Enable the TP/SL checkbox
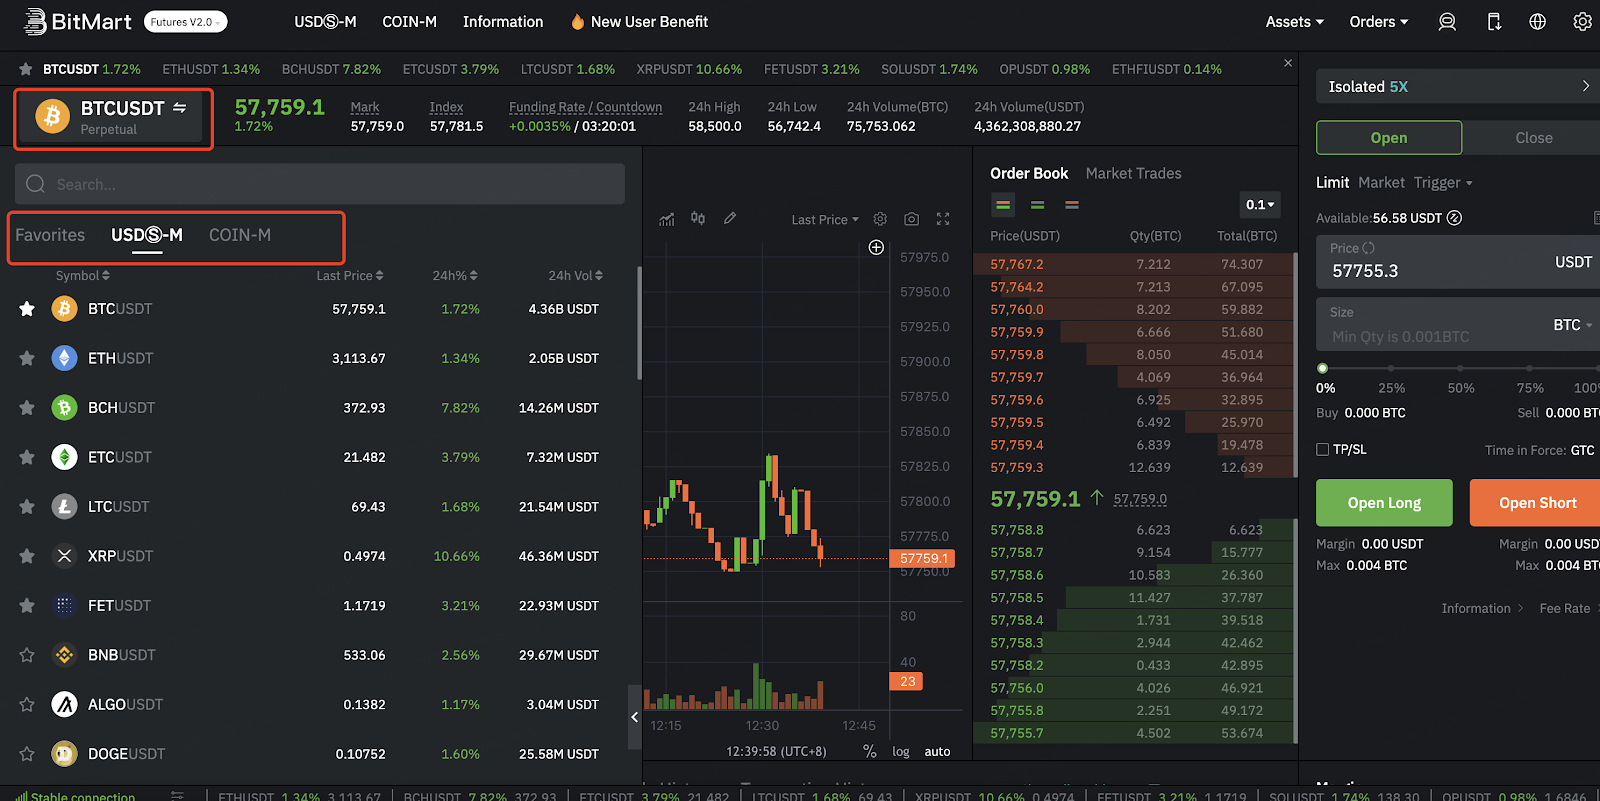This screenshot has height=801, width=1600. [1323, 450]
